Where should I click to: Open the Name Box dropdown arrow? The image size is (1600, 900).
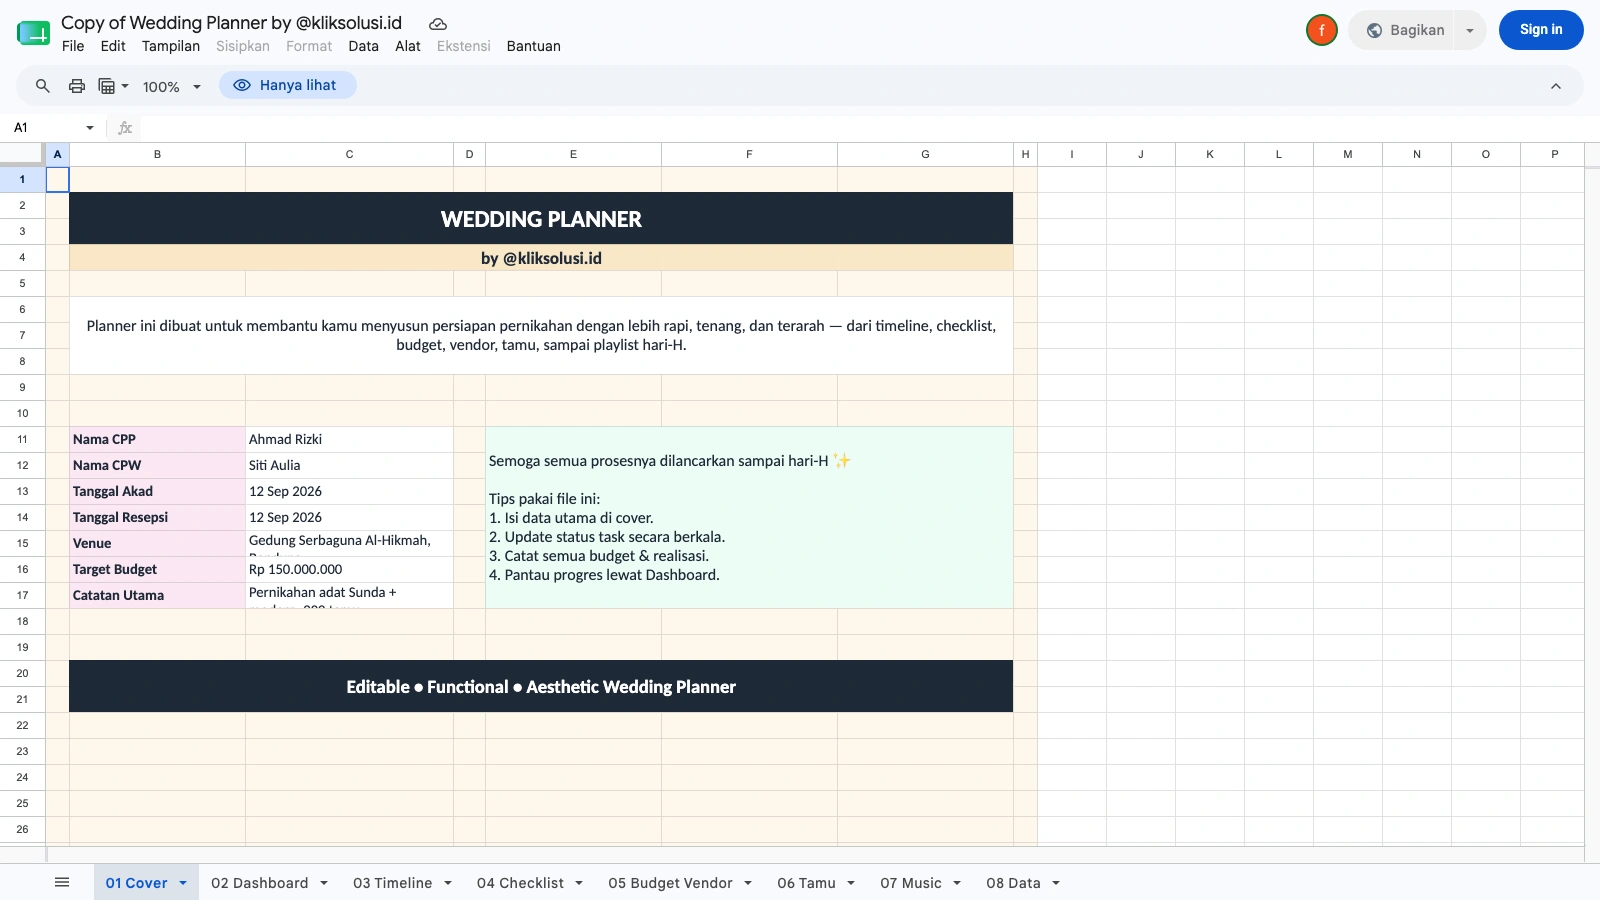click(x=90, y=128)
